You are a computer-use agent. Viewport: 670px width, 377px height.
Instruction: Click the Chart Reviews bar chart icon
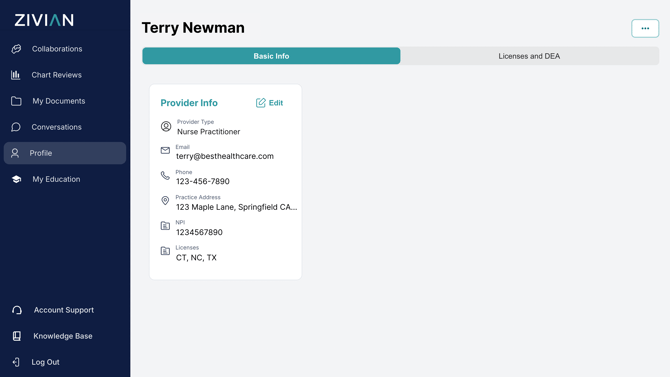coord(15,75)
